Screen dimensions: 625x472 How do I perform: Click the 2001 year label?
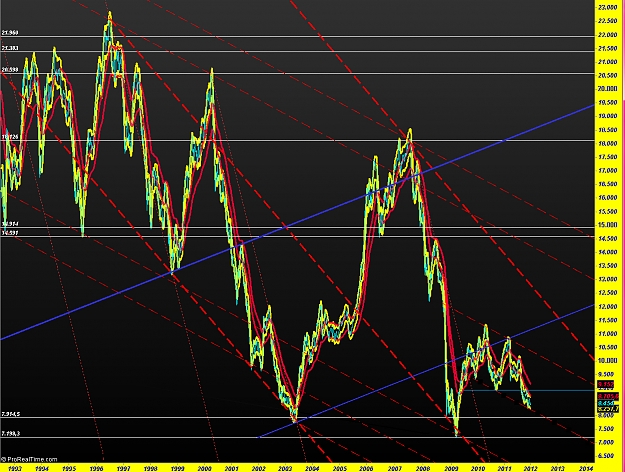point(232,468)
